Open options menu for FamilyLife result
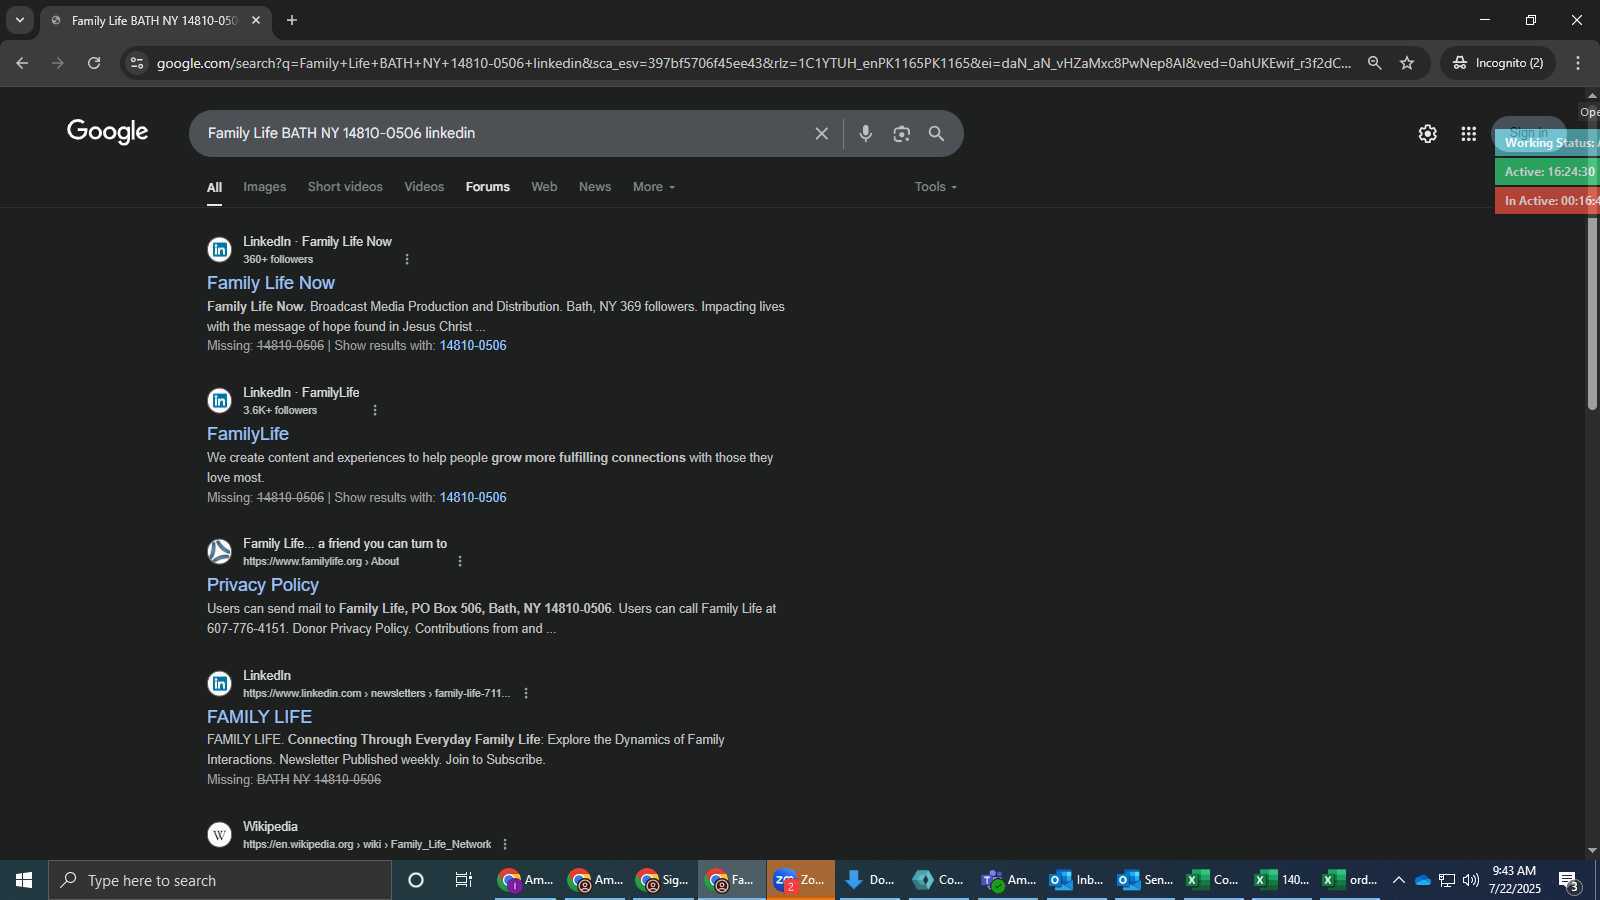The image size is (1600, 900). pyautogui.click(x=375, y=411)
